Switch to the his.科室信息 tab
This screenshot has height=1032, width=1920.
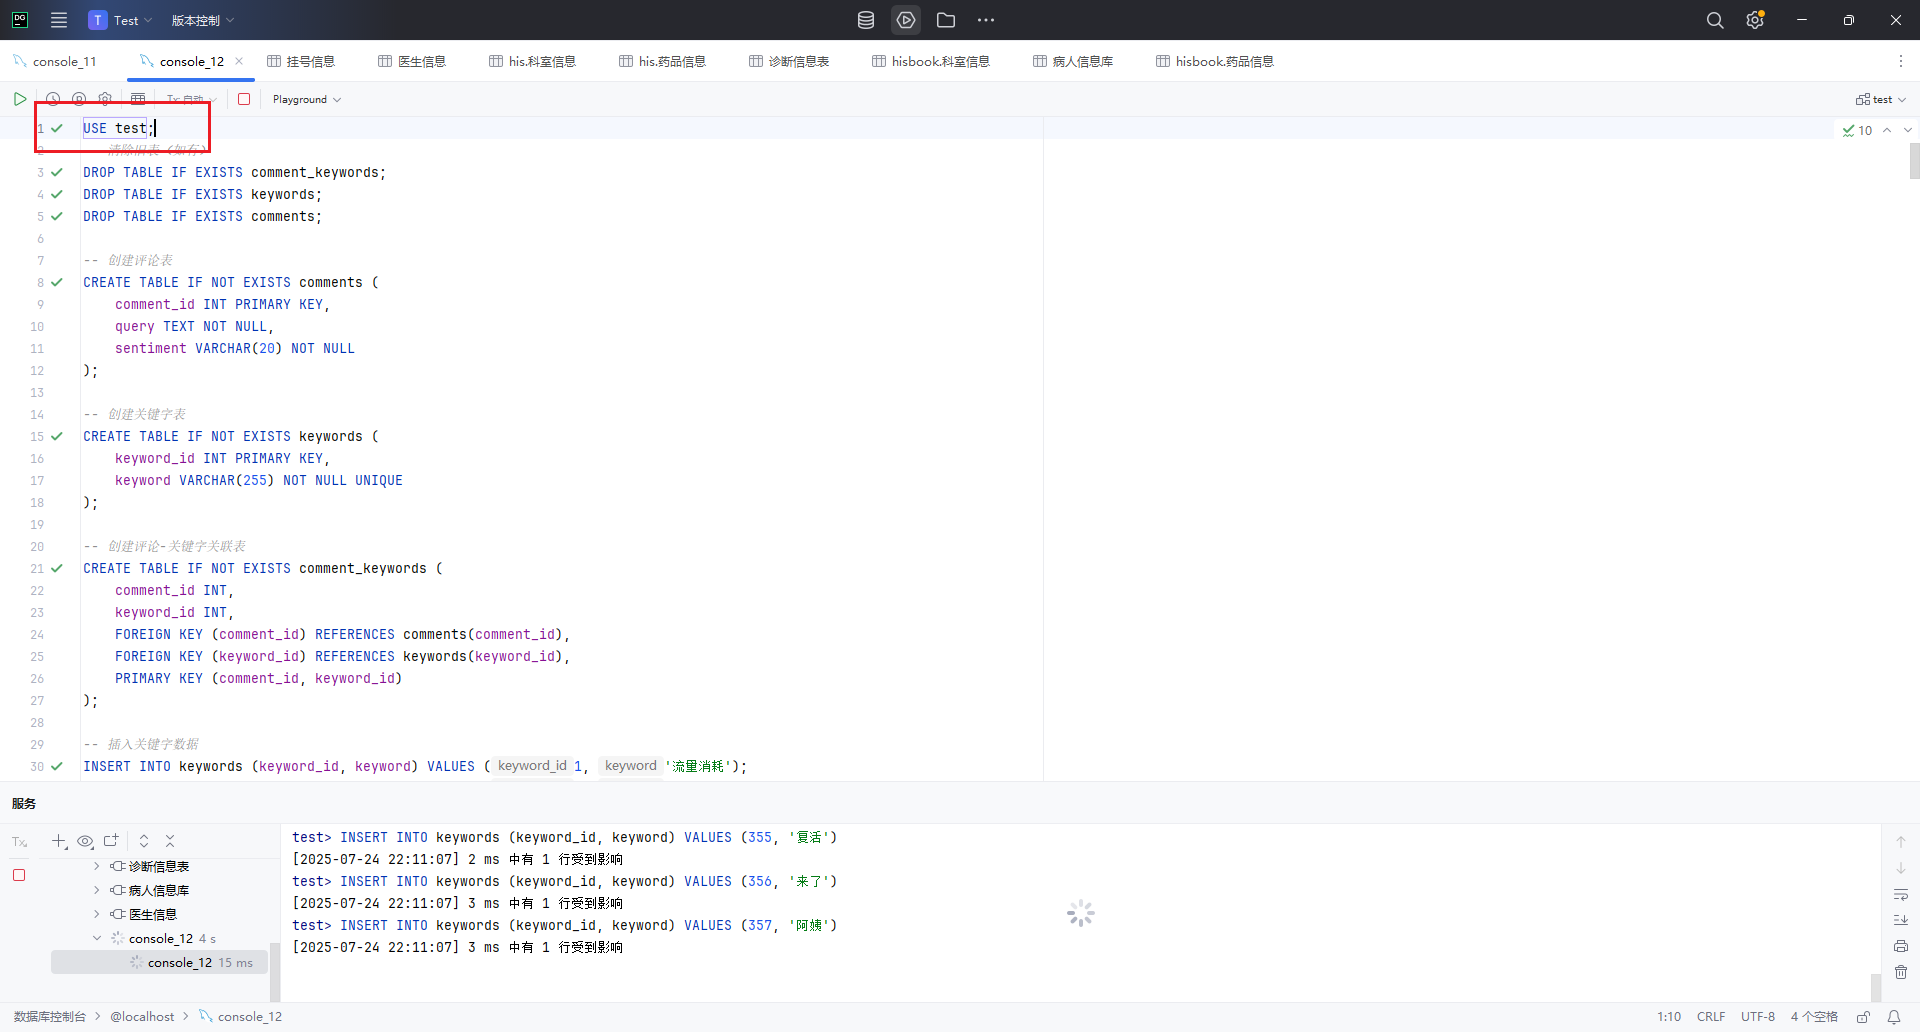[x=540, y=61]
